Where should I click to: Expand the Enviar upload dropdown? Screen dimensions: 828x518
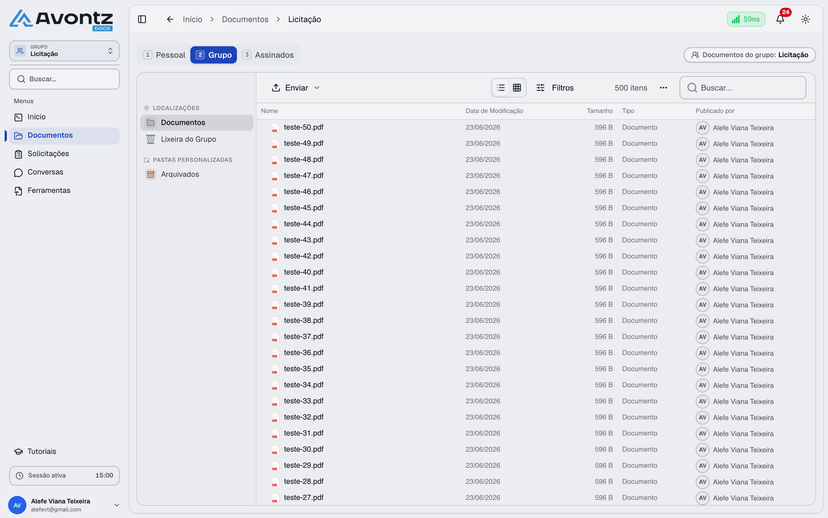pyautogui.click(x=296, y=88)
